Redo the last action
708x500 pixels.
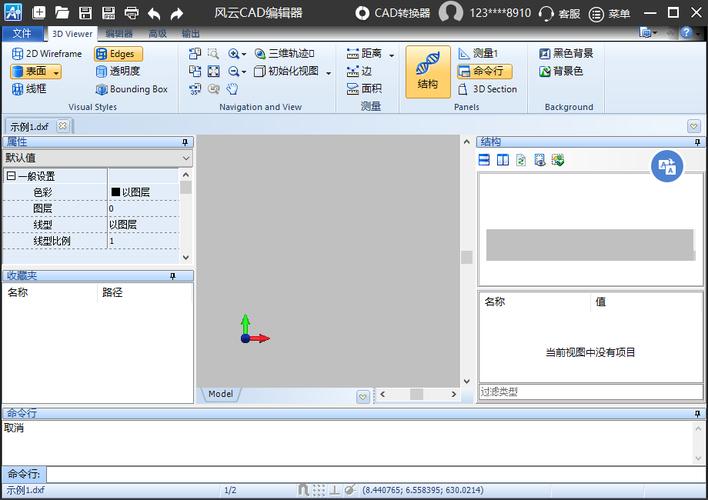point(177,13)
